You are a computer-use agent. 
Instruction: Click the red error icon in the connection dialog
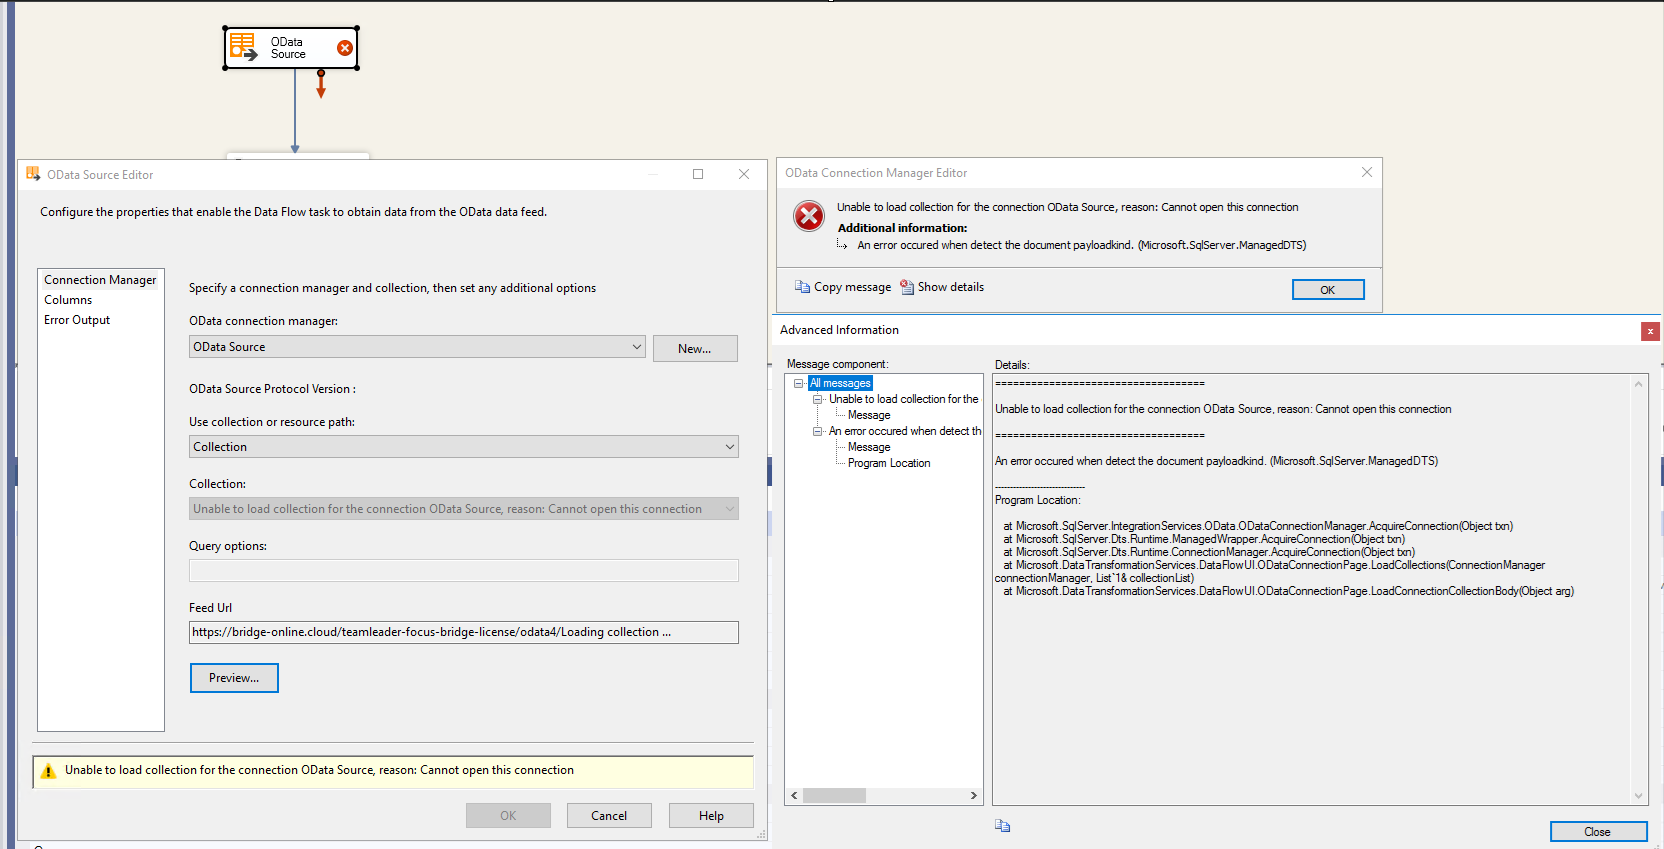(808, 216)
